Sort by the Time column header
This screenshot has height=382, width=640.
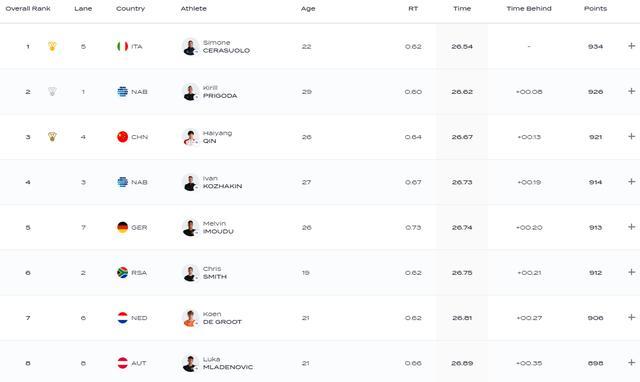(462, 9)
